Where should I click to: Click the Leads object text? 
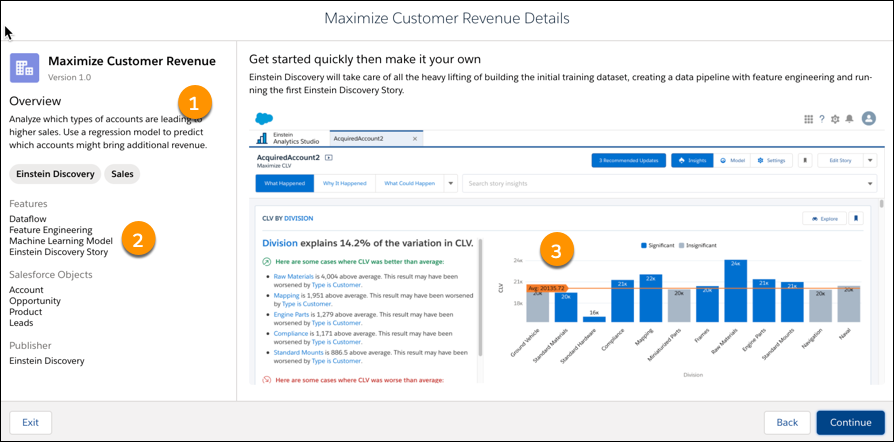(x=21, y=323)
